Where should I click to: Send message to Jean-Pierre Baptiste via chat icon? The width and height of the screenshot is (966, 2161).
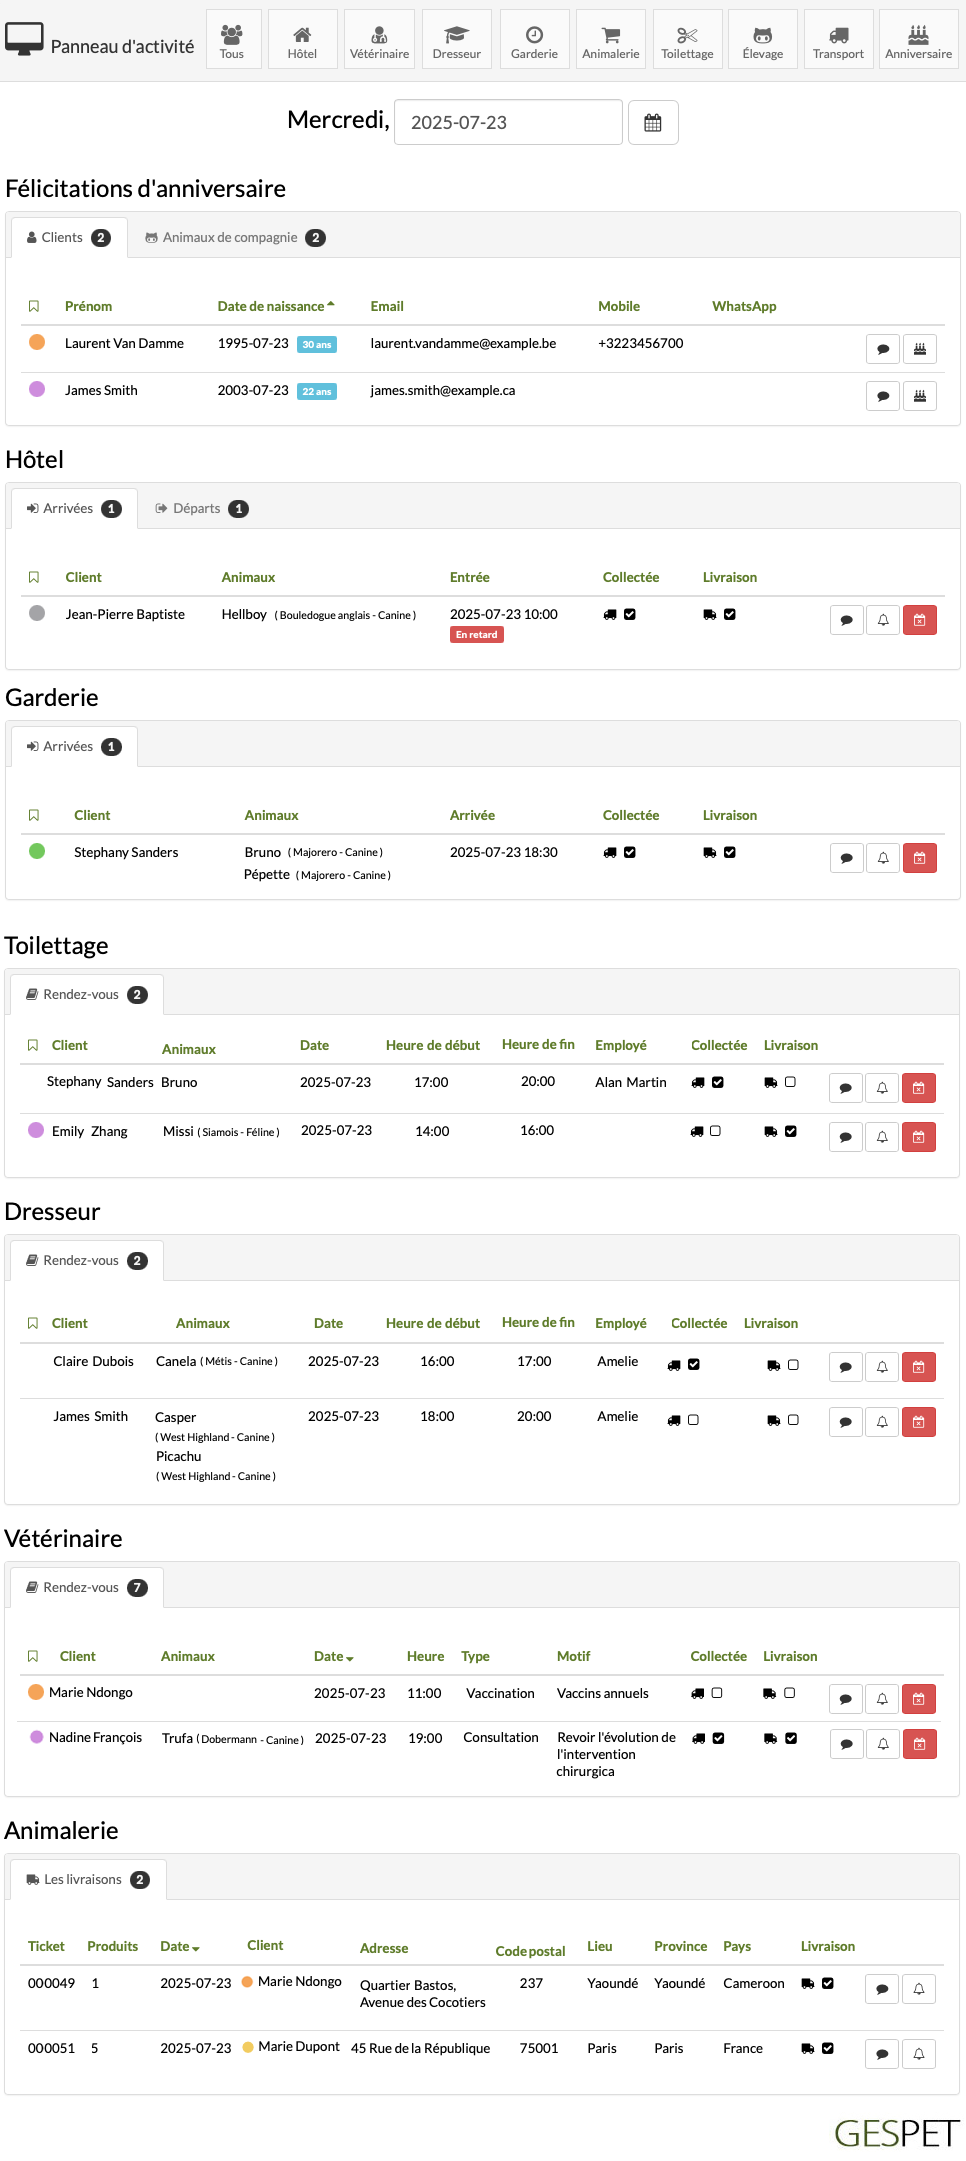[x=847, y=620]
